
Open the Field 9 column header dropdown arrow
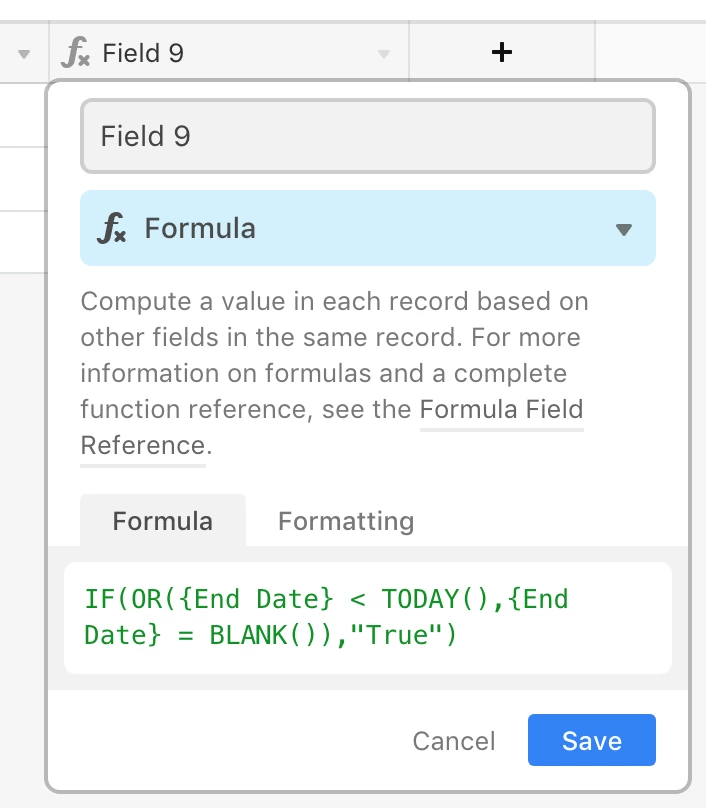click(x=383, y=54)
